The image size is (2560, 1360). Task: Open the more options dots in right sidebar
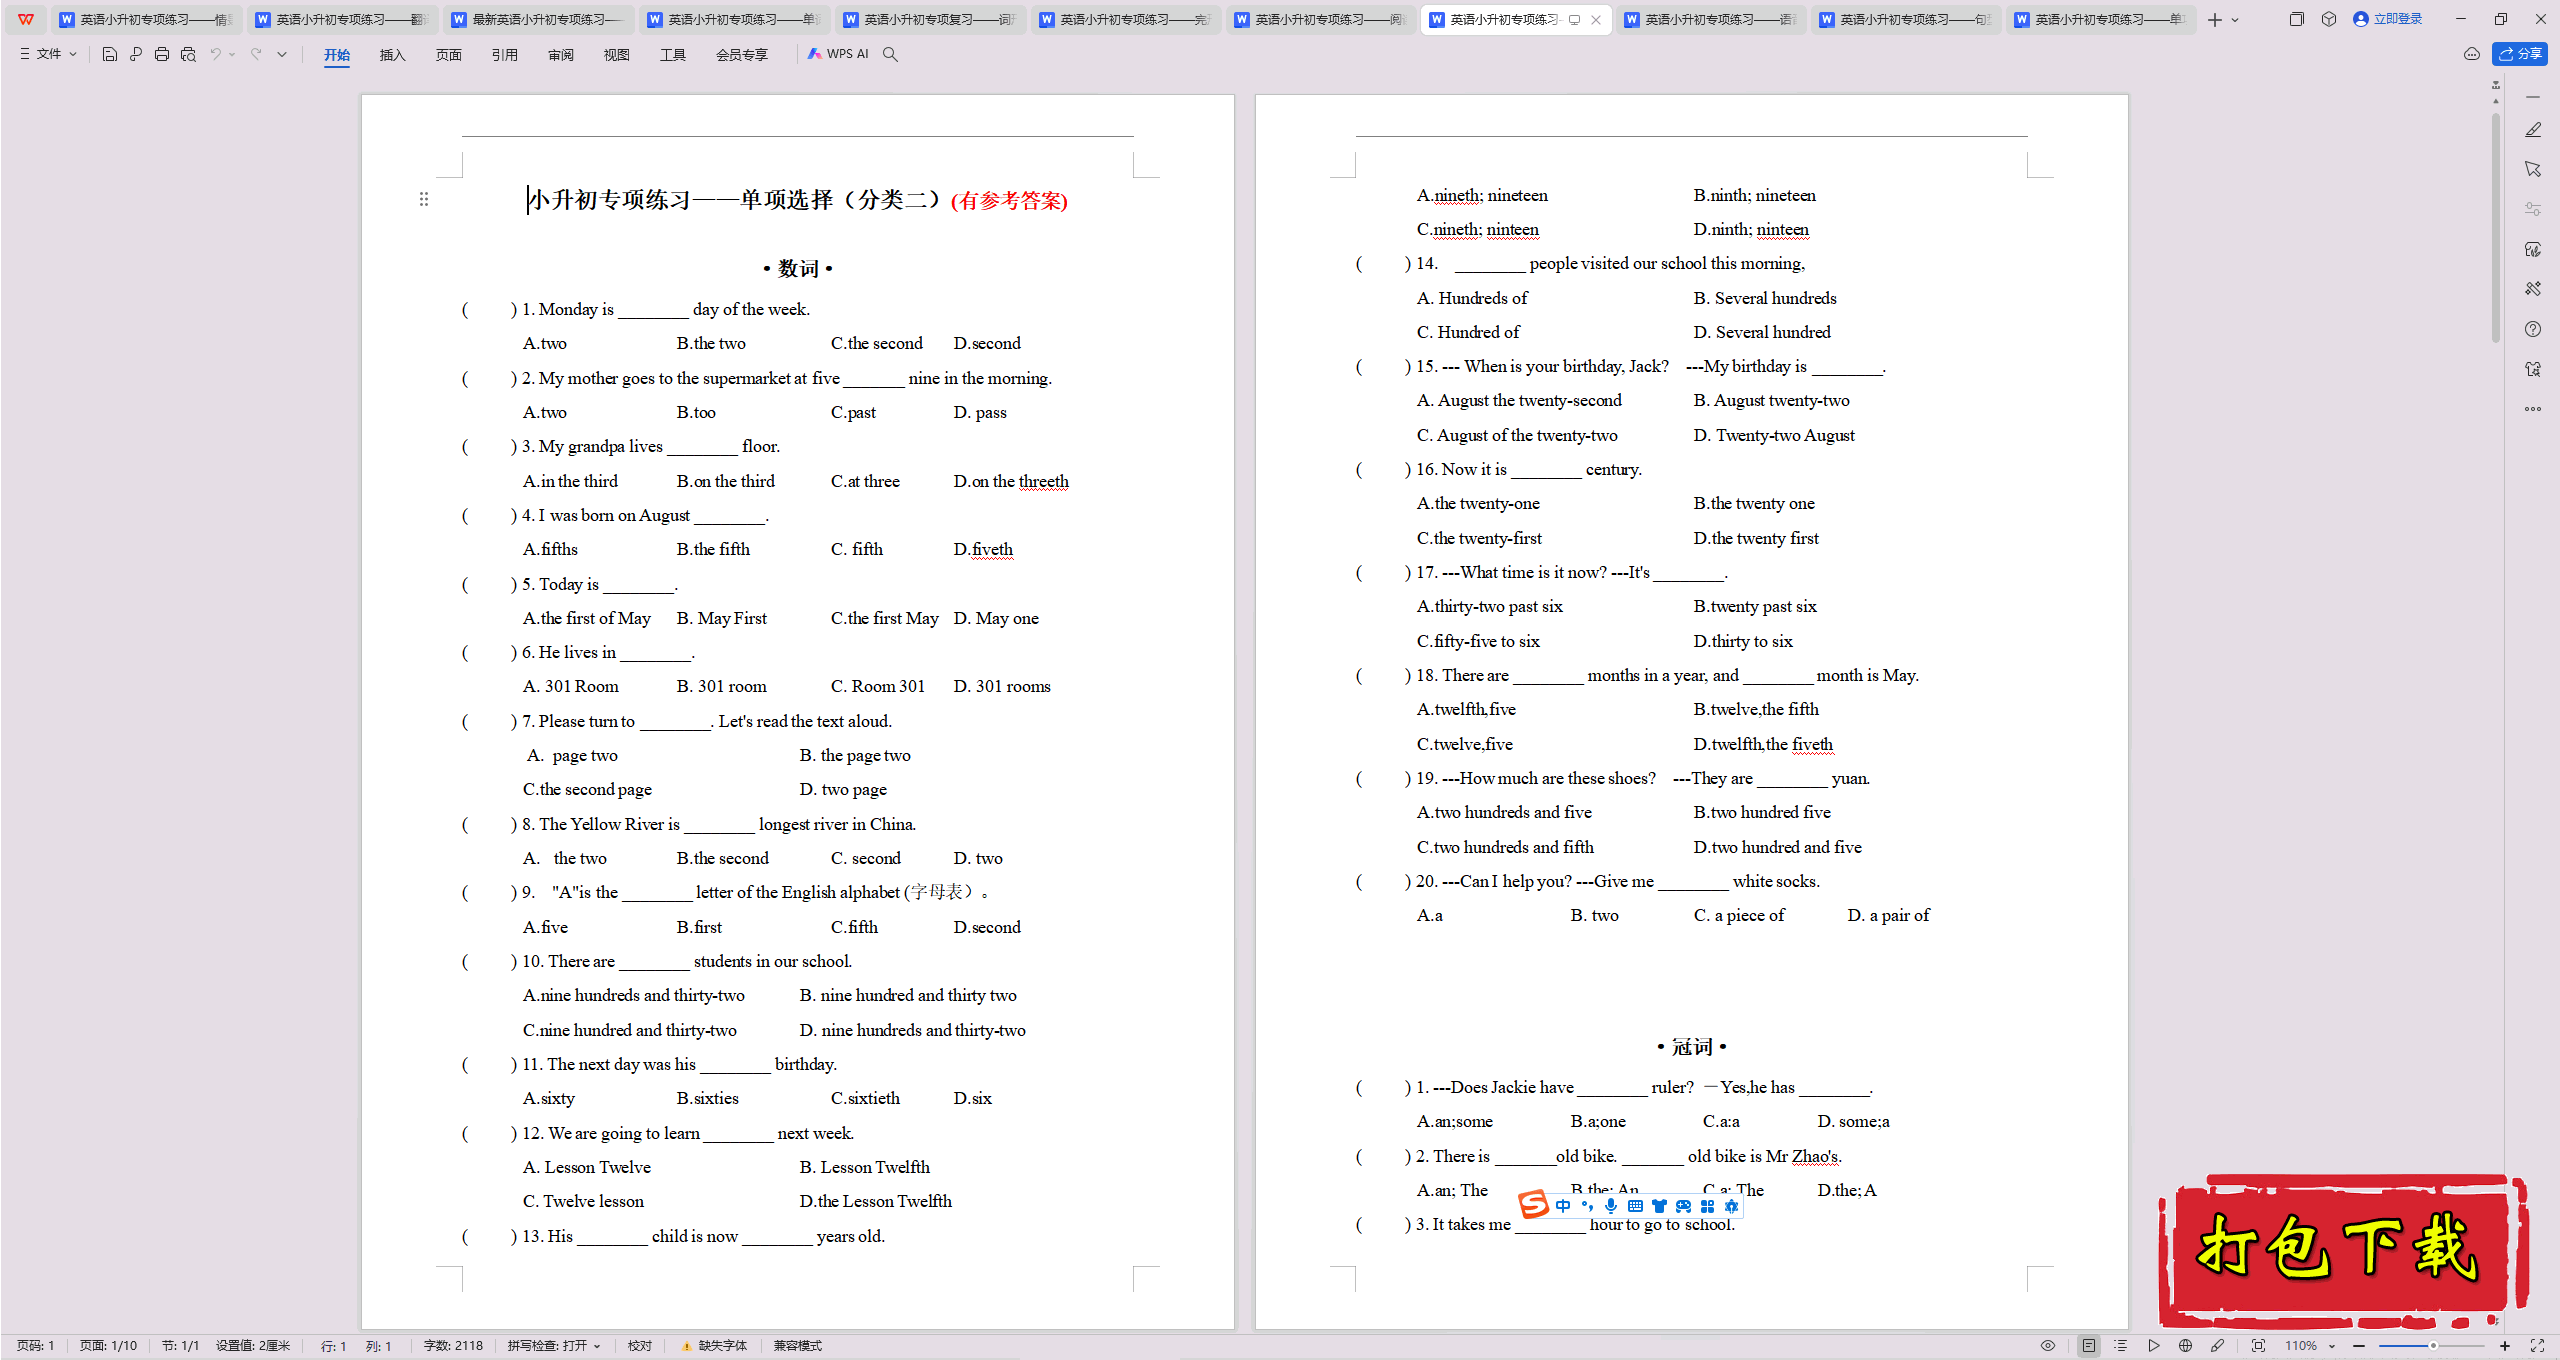coord(2533,408)
